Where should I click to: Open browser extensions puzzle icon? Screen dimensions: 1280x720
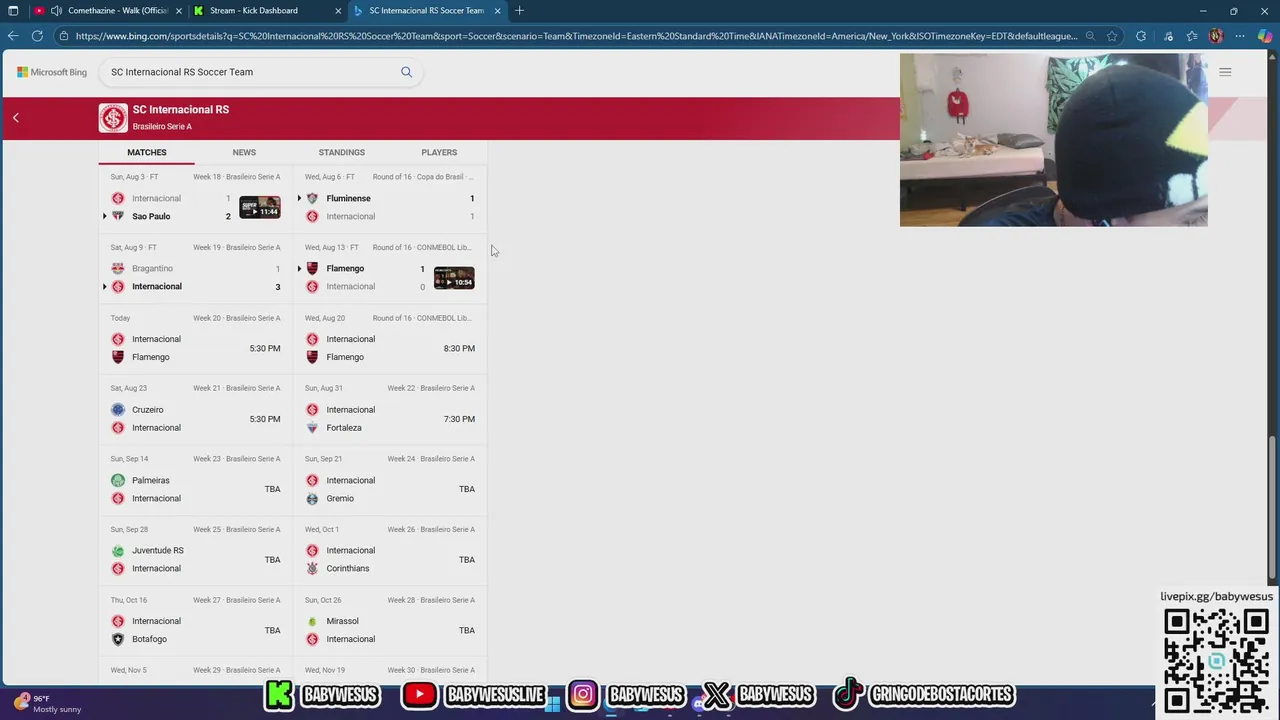click(x=1141, y=36)
